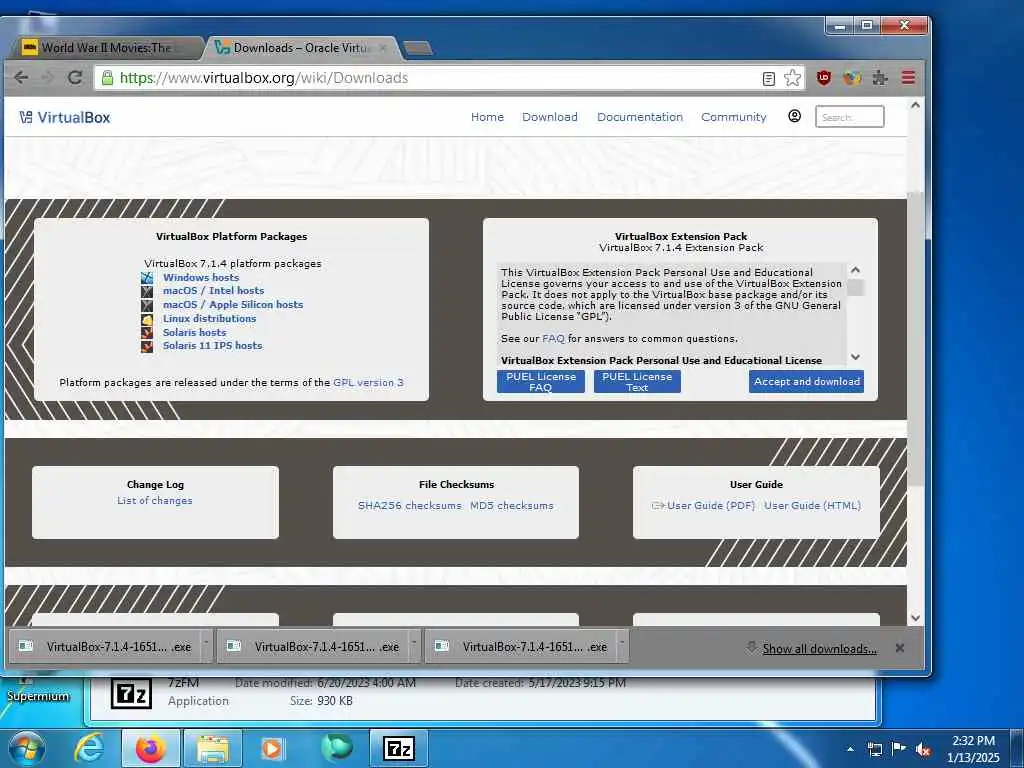This screenshot has width=1024, height=768.
Task: Open the Solaris 11 IPS hosts link
Action: coord(212,345)
